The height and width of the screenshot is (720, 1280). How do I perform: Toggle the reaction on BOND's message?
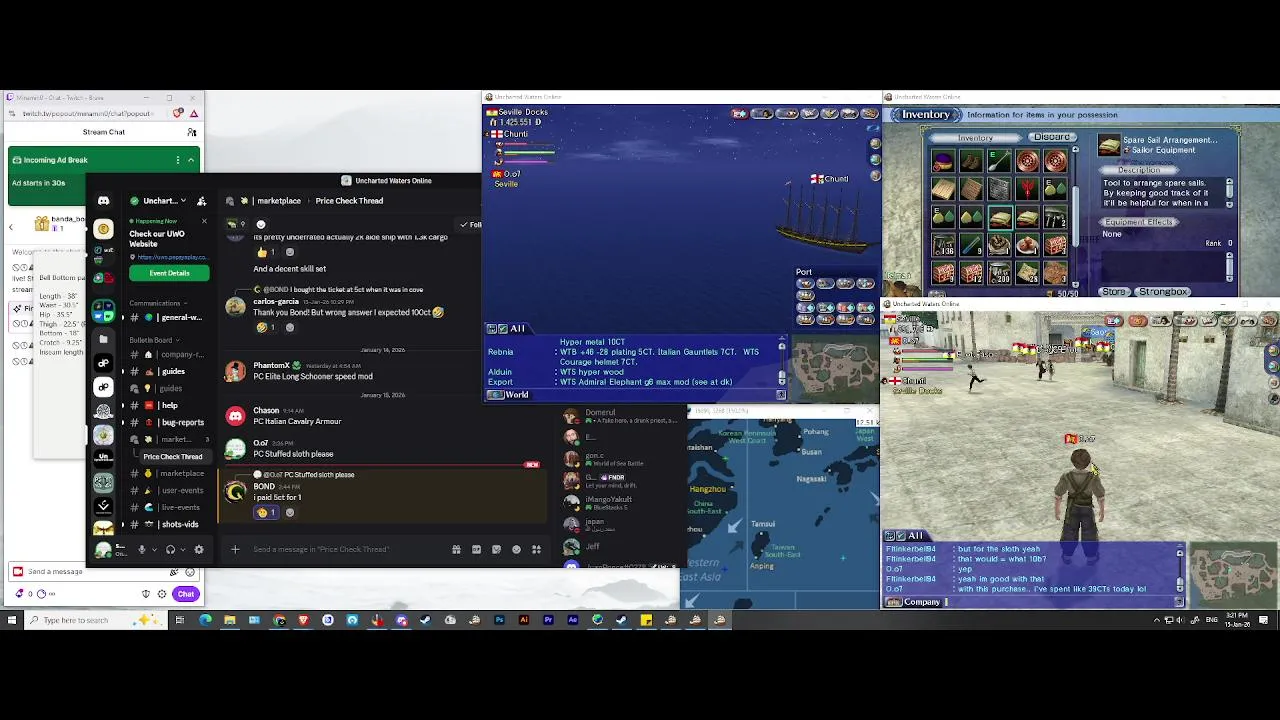point(267,513)
